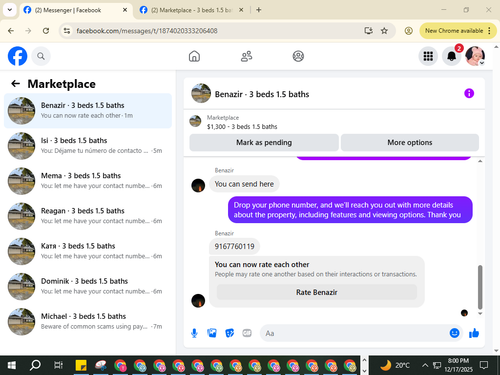This screenshot has height=375, width=500.
Task: Open Task View on the taskbar
Action: pos(58,365)
